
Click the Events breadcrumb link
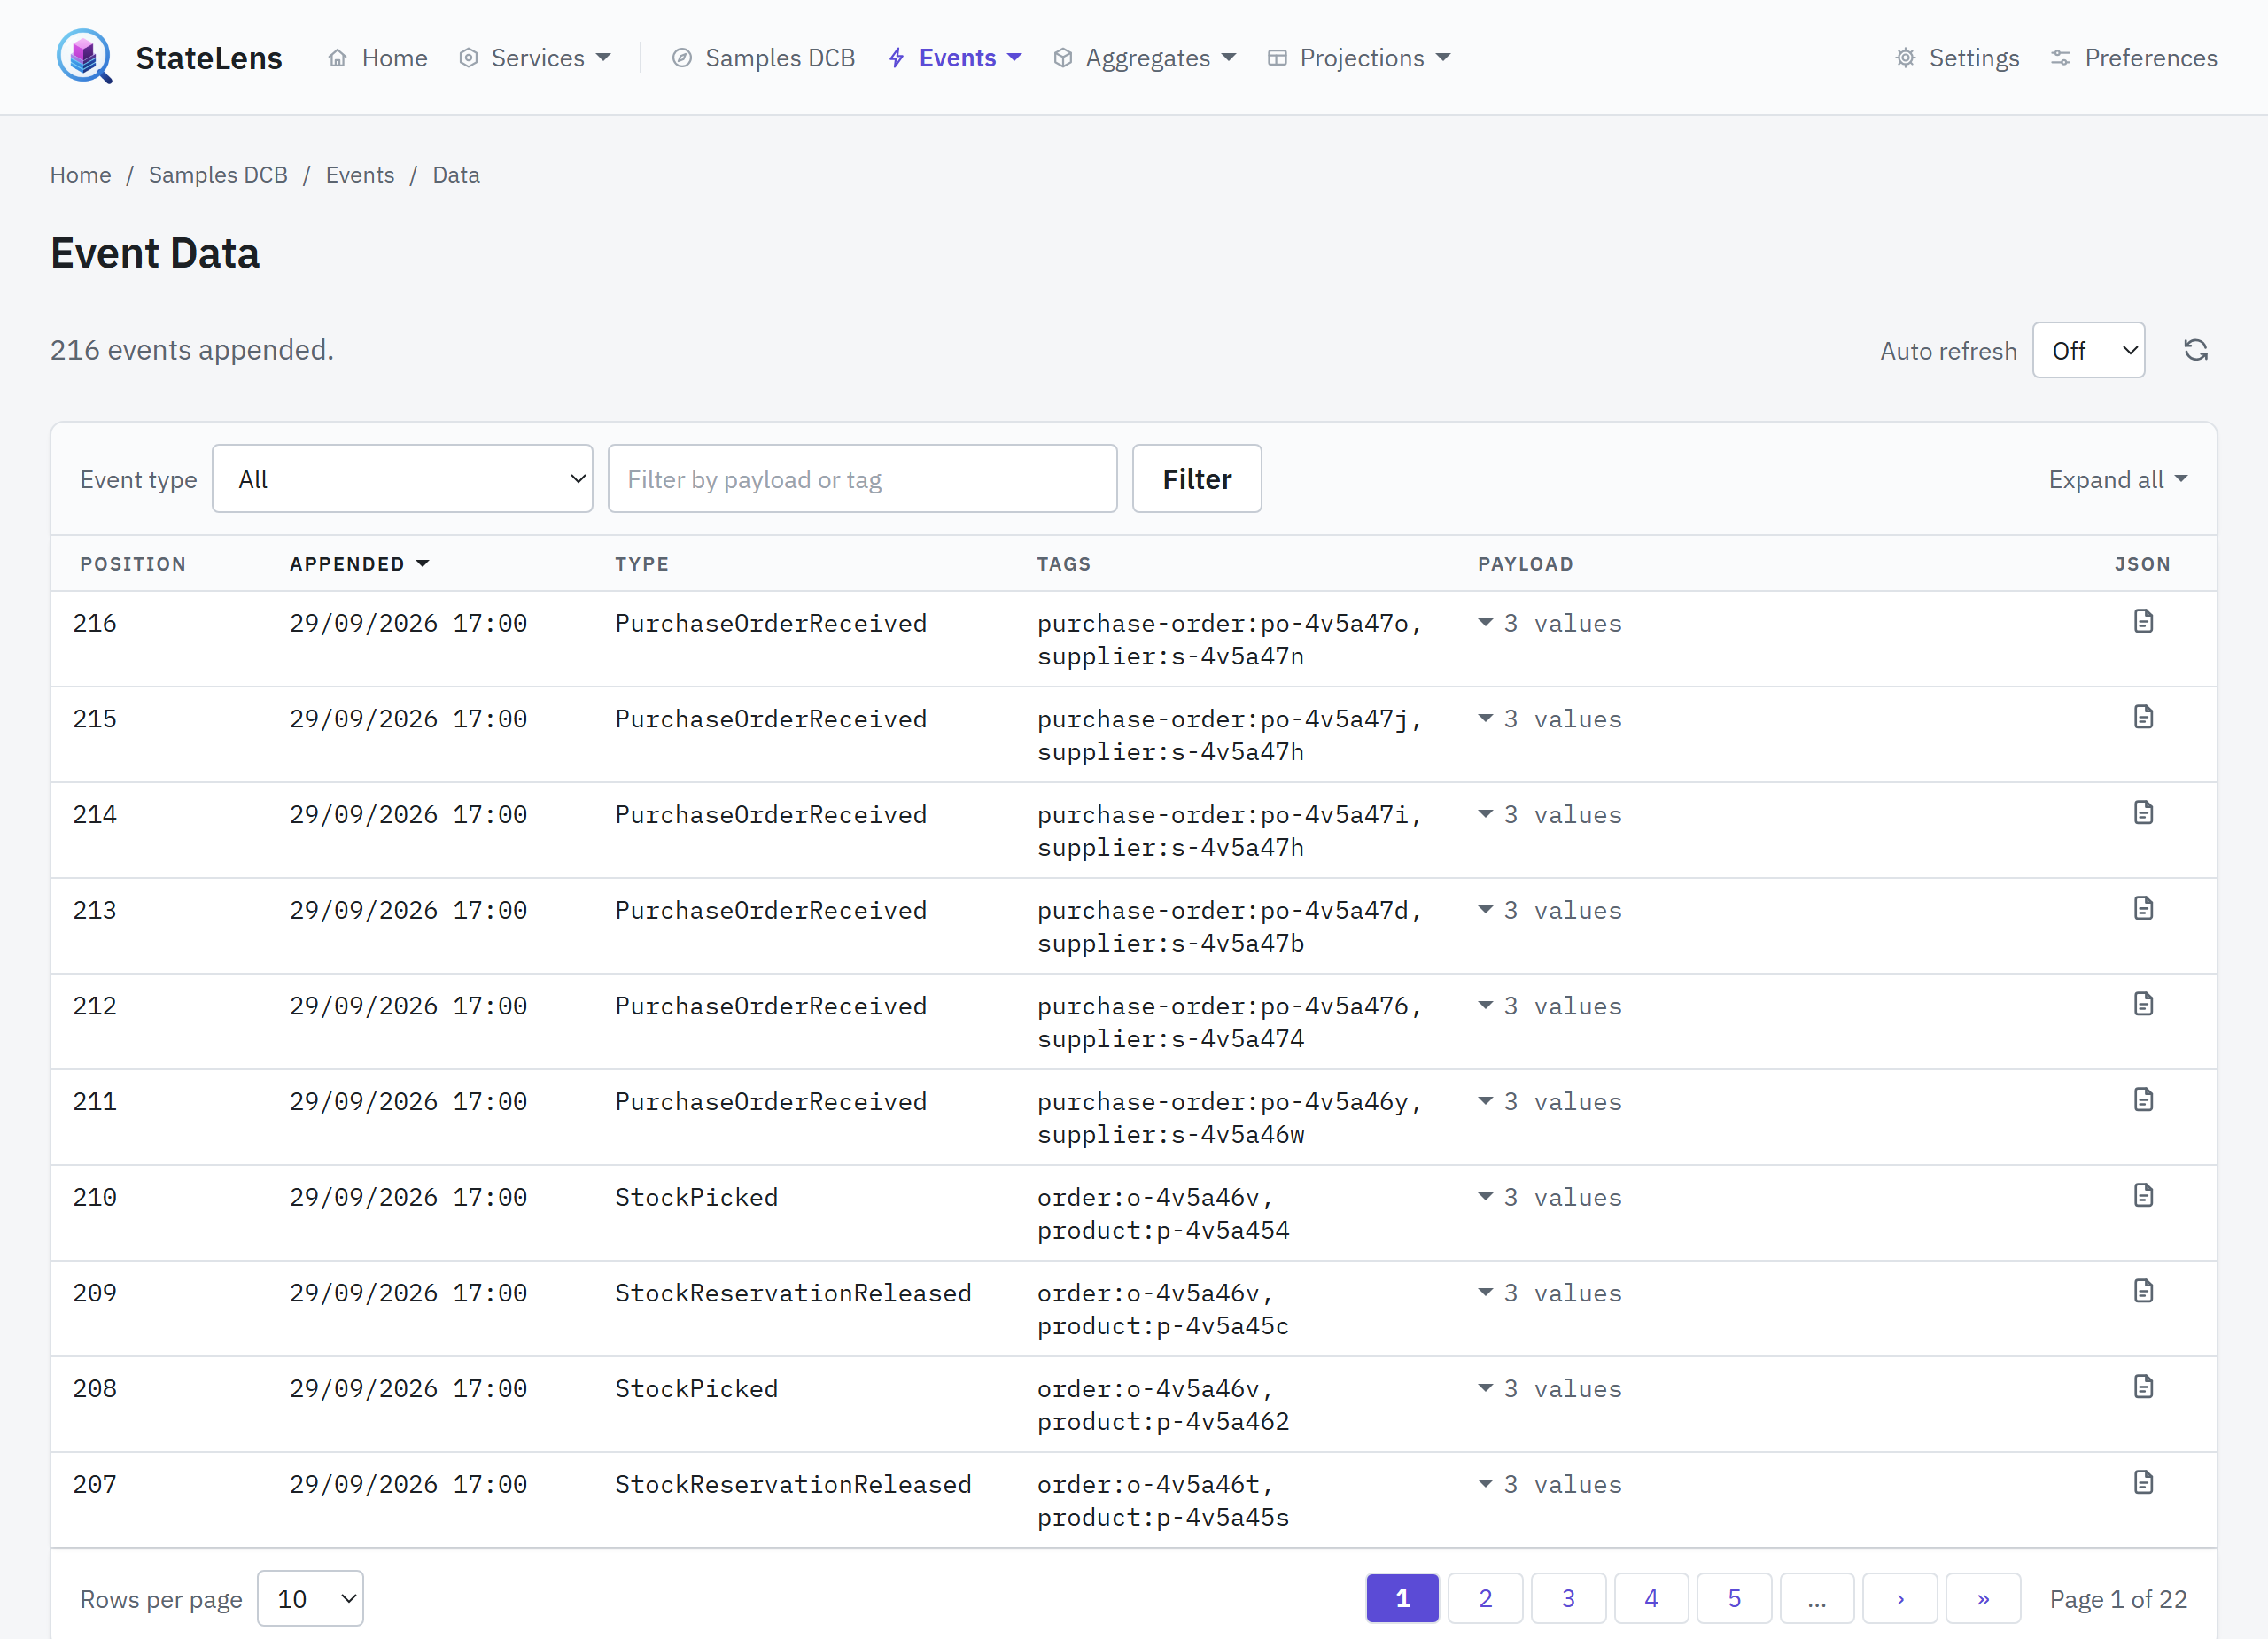[360, 175]
